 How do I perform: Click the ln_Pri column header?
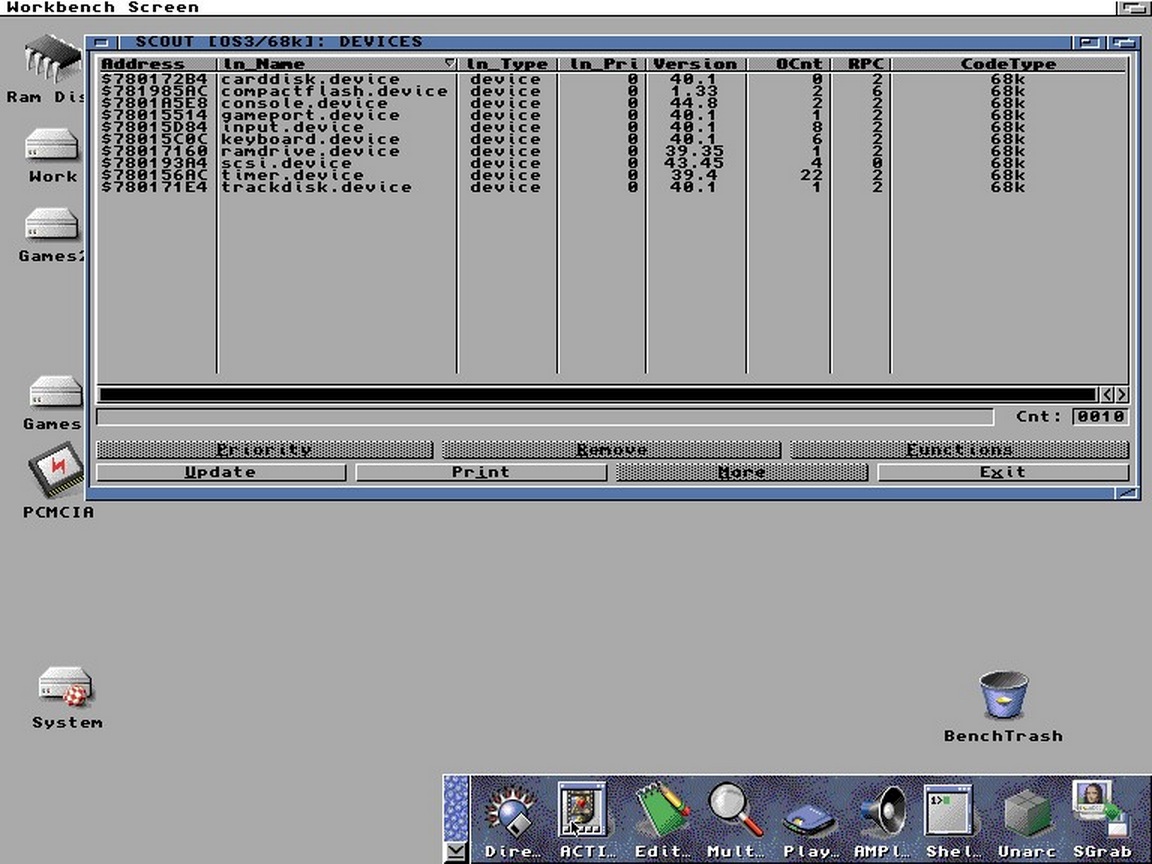[602, 64]
